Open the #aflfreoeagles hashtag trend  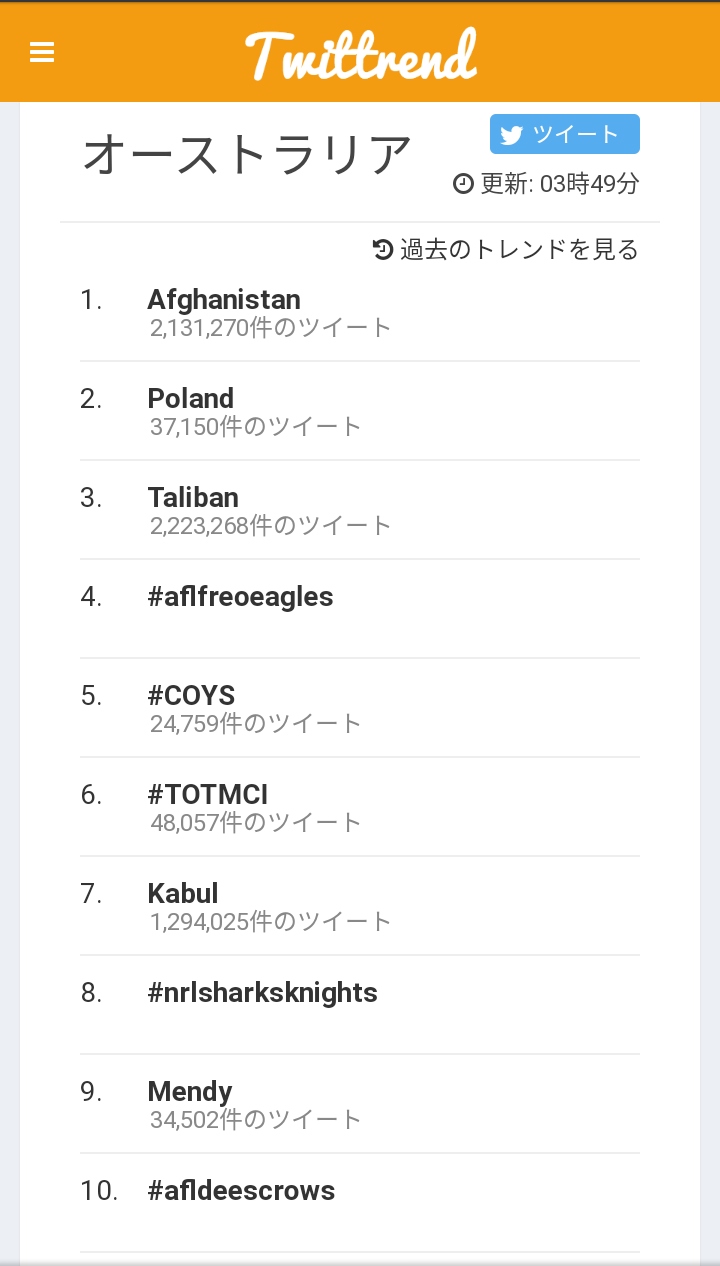tap(240, 596)
